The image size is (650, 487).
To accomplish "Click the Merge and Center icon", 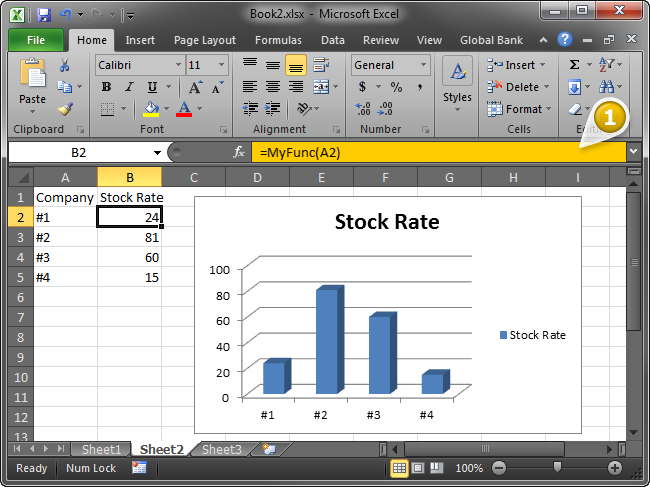I will [321, 87].
